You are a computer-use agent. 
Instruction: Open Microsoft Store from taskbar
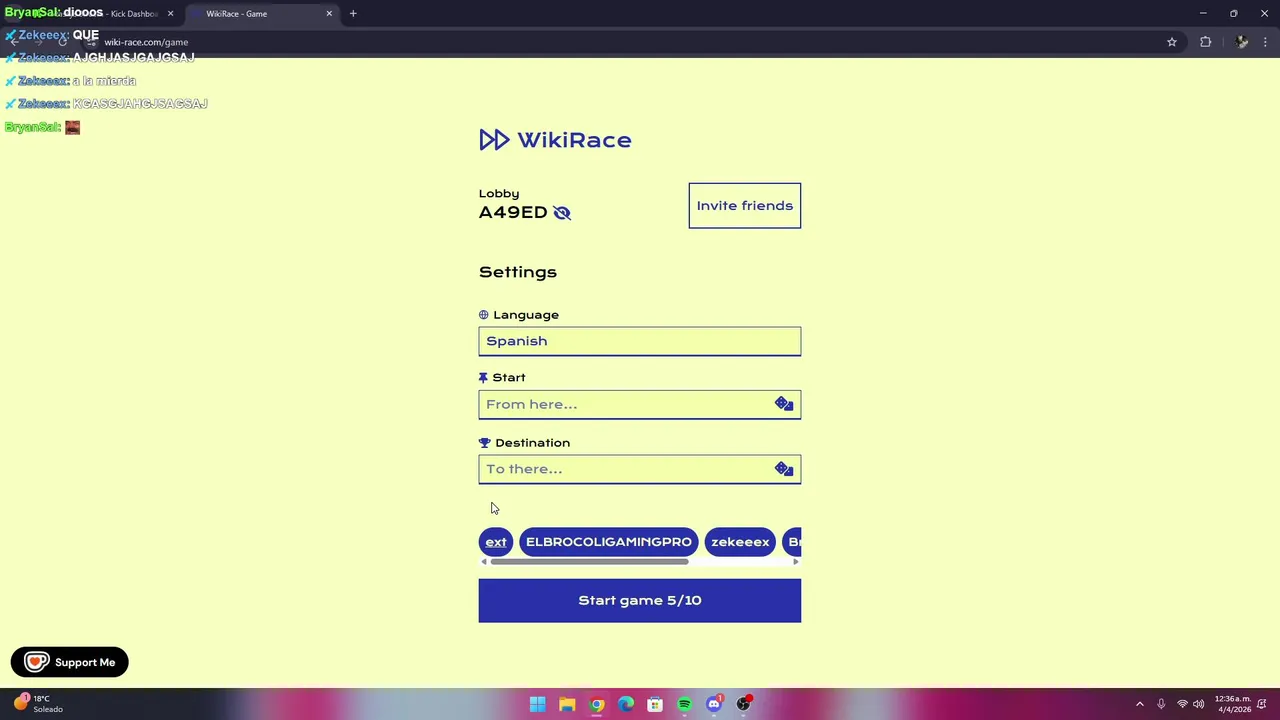pyautogui.click(x=655, y=704)
